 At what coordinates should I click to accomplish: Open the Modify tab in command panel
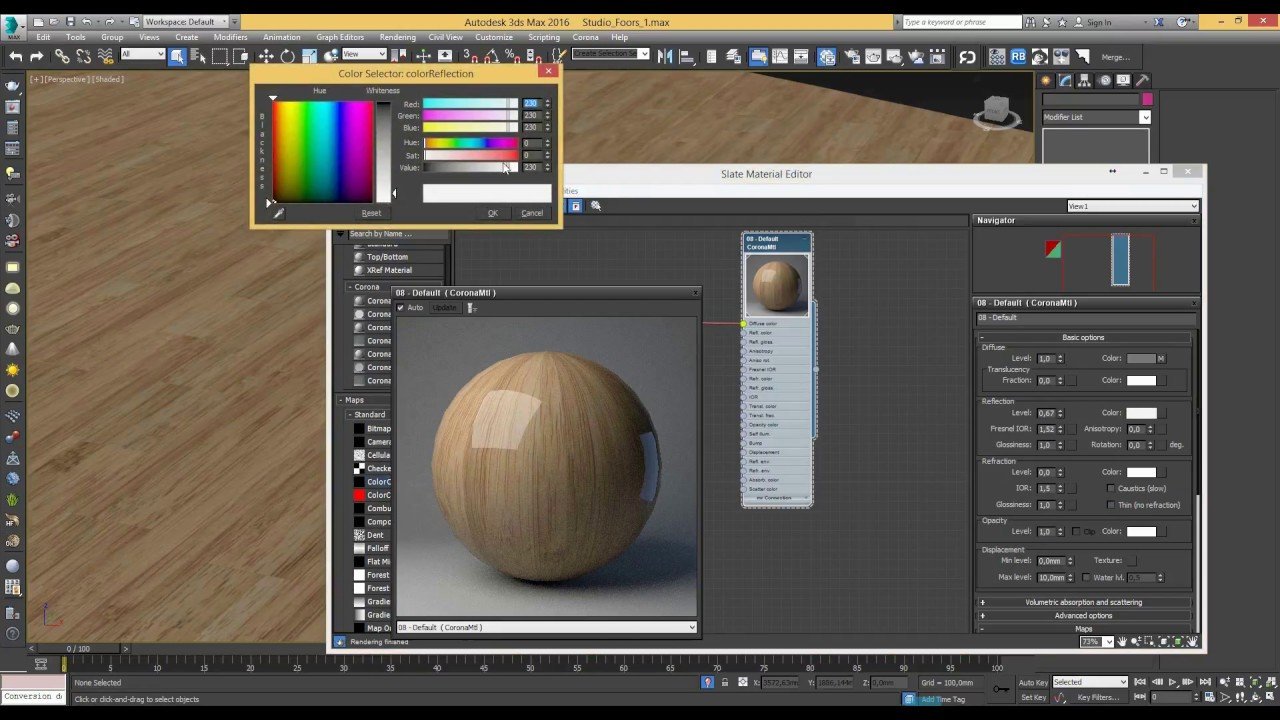(1066, 80)
